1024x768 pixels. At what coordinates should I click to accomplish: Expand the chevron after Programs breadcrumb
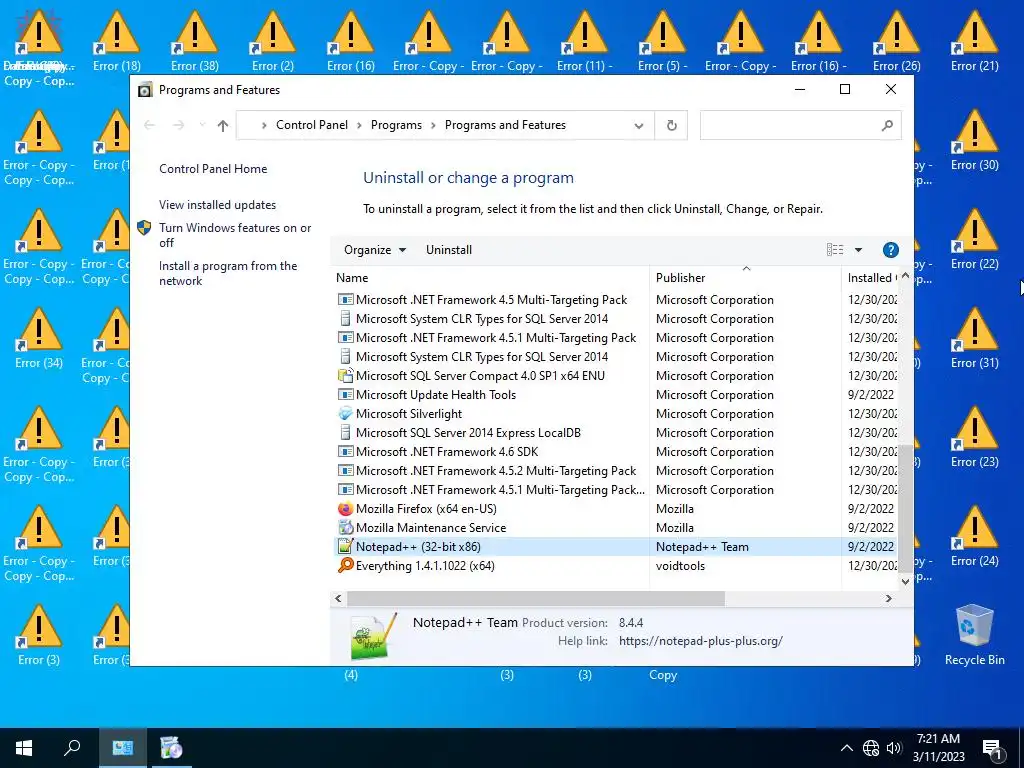click(x=433, y=125)
